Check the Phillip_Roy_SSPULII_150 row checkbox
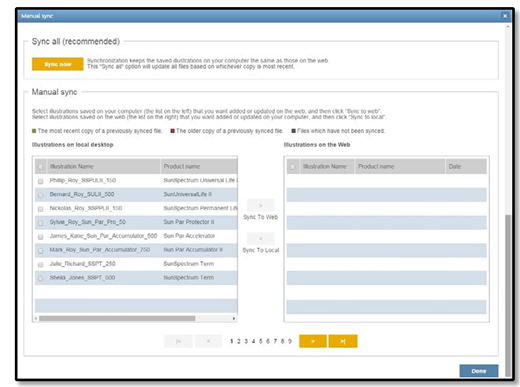The image size is (520, 387). [x=41, y=181]
